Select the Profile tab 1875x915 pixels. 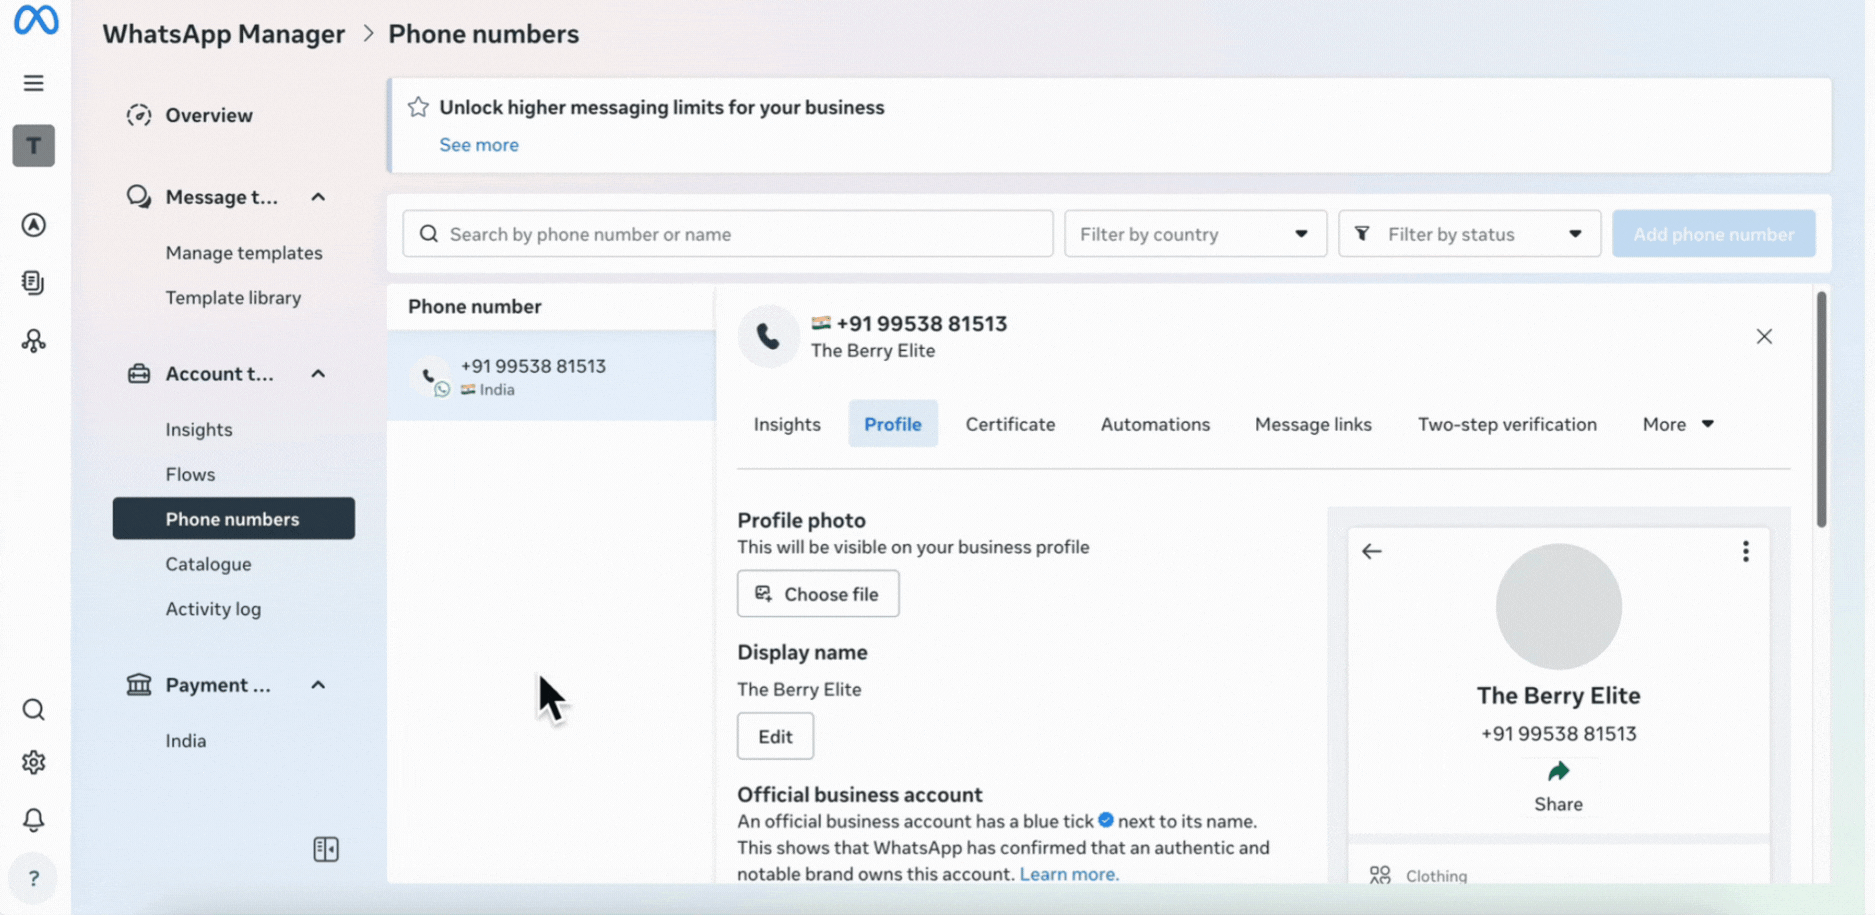pos(893,424)
